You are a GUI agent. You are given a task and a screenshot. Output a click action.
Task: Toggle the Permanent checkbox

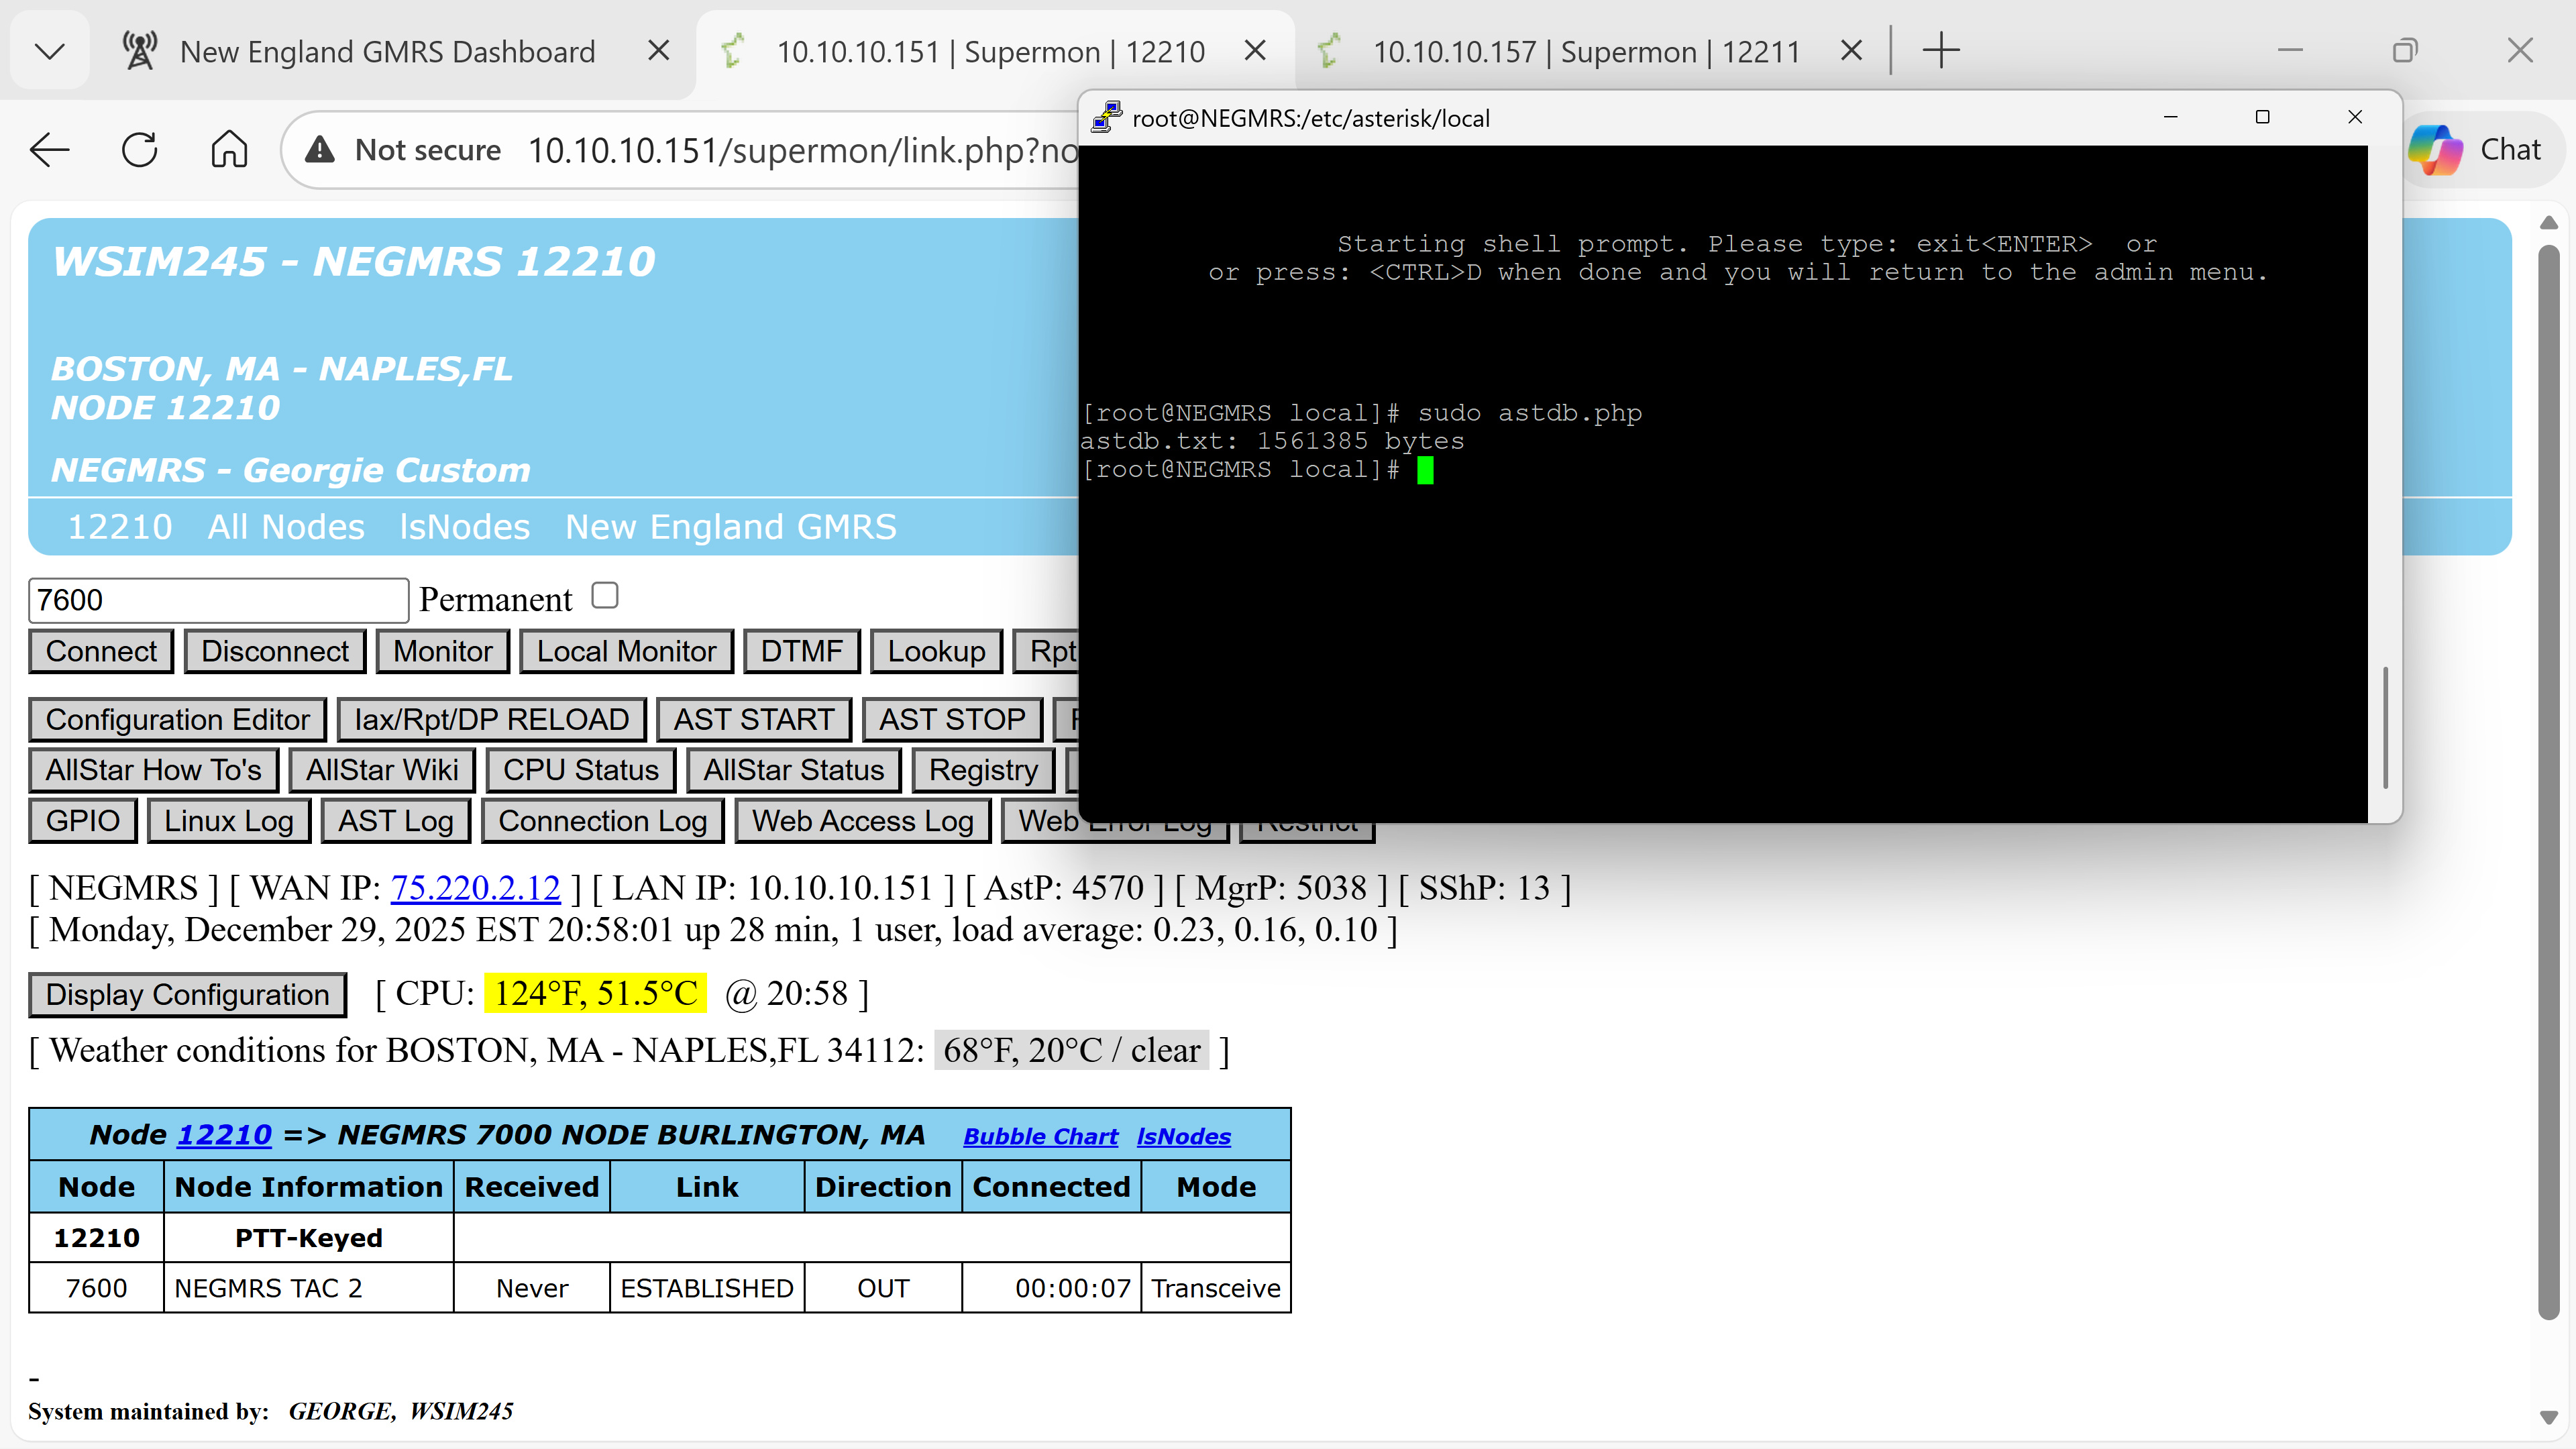pos(605,596)
